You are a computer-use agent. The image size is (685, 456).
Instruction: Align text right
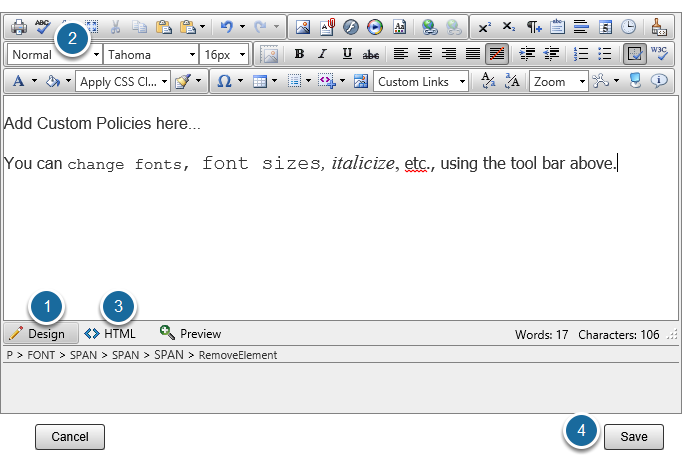[449, 54]
